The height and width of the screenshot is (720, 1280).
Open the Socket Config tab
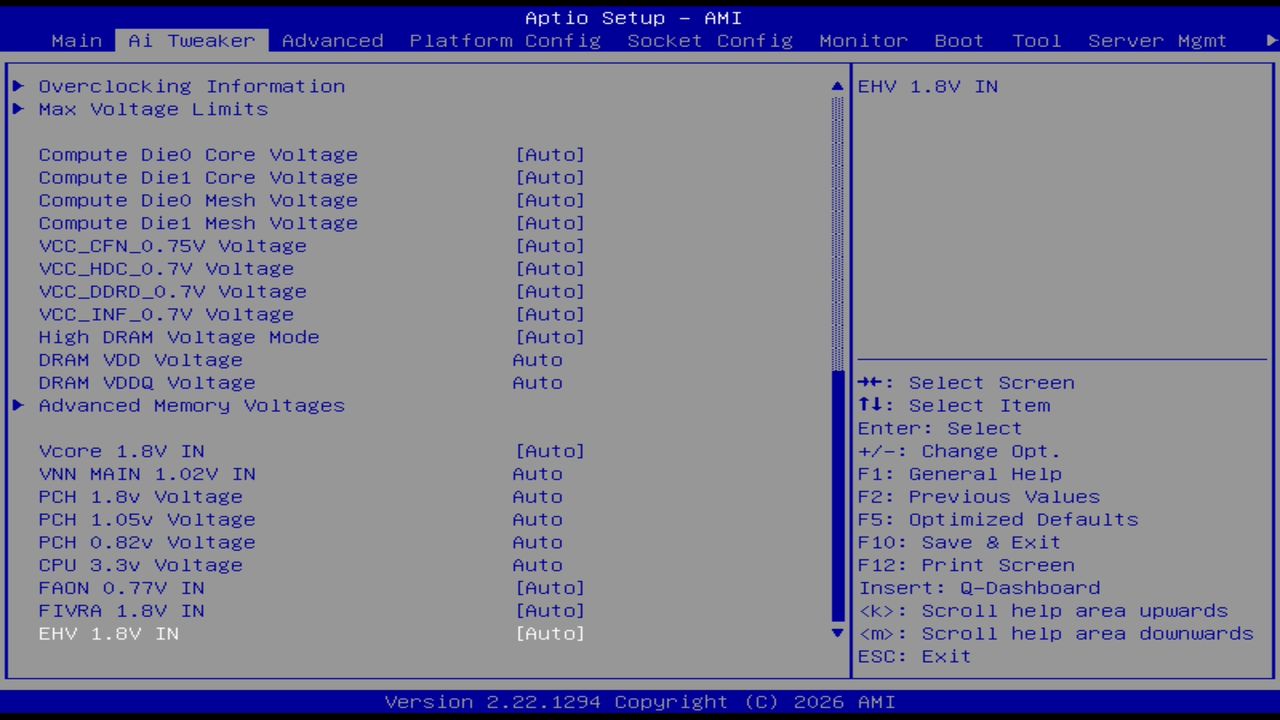708,40
